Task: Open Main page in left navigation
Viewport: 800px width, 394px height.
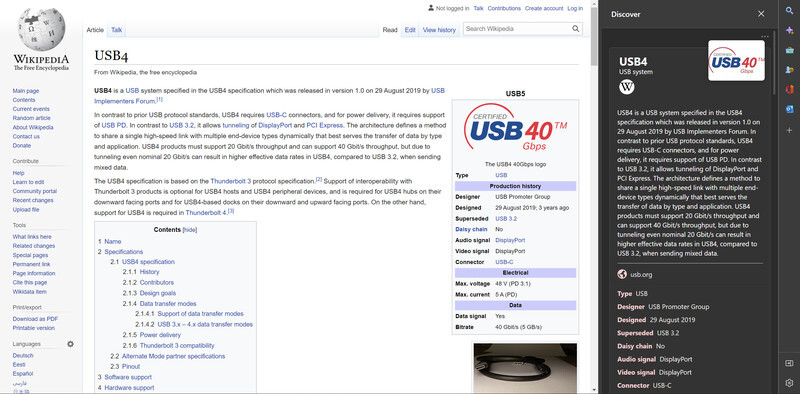Action: click(26, 91)
